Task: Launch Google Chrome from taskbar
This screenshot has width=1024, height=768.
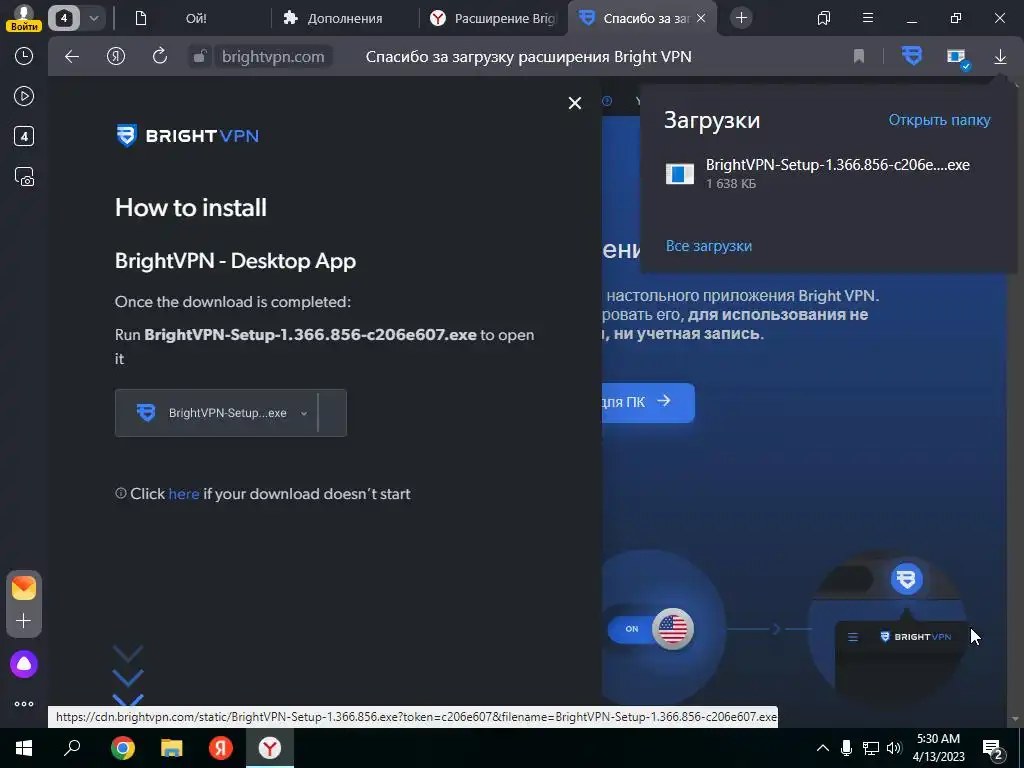Action: point(123,748)
